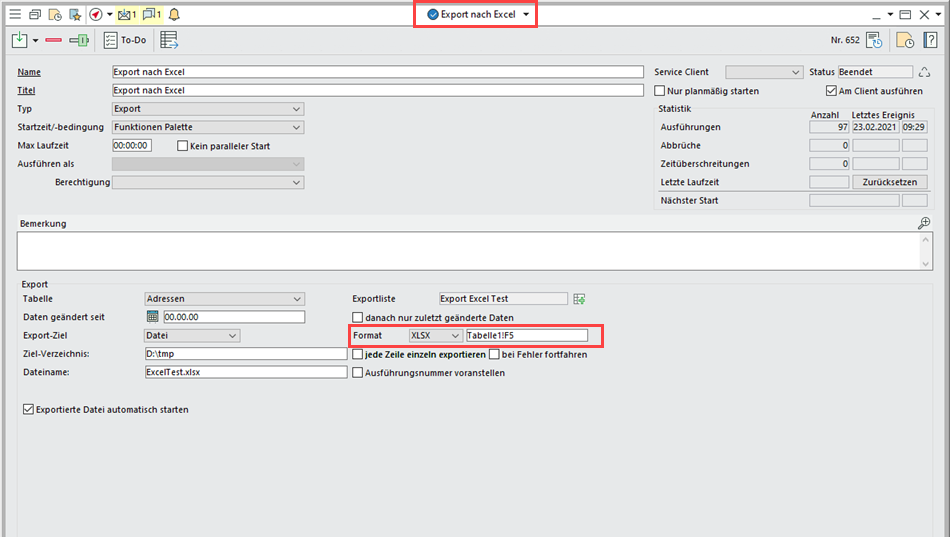The width and height of the screenshot is (950, 537).
Task: Click the compass navigation icon
Action: 96,14
